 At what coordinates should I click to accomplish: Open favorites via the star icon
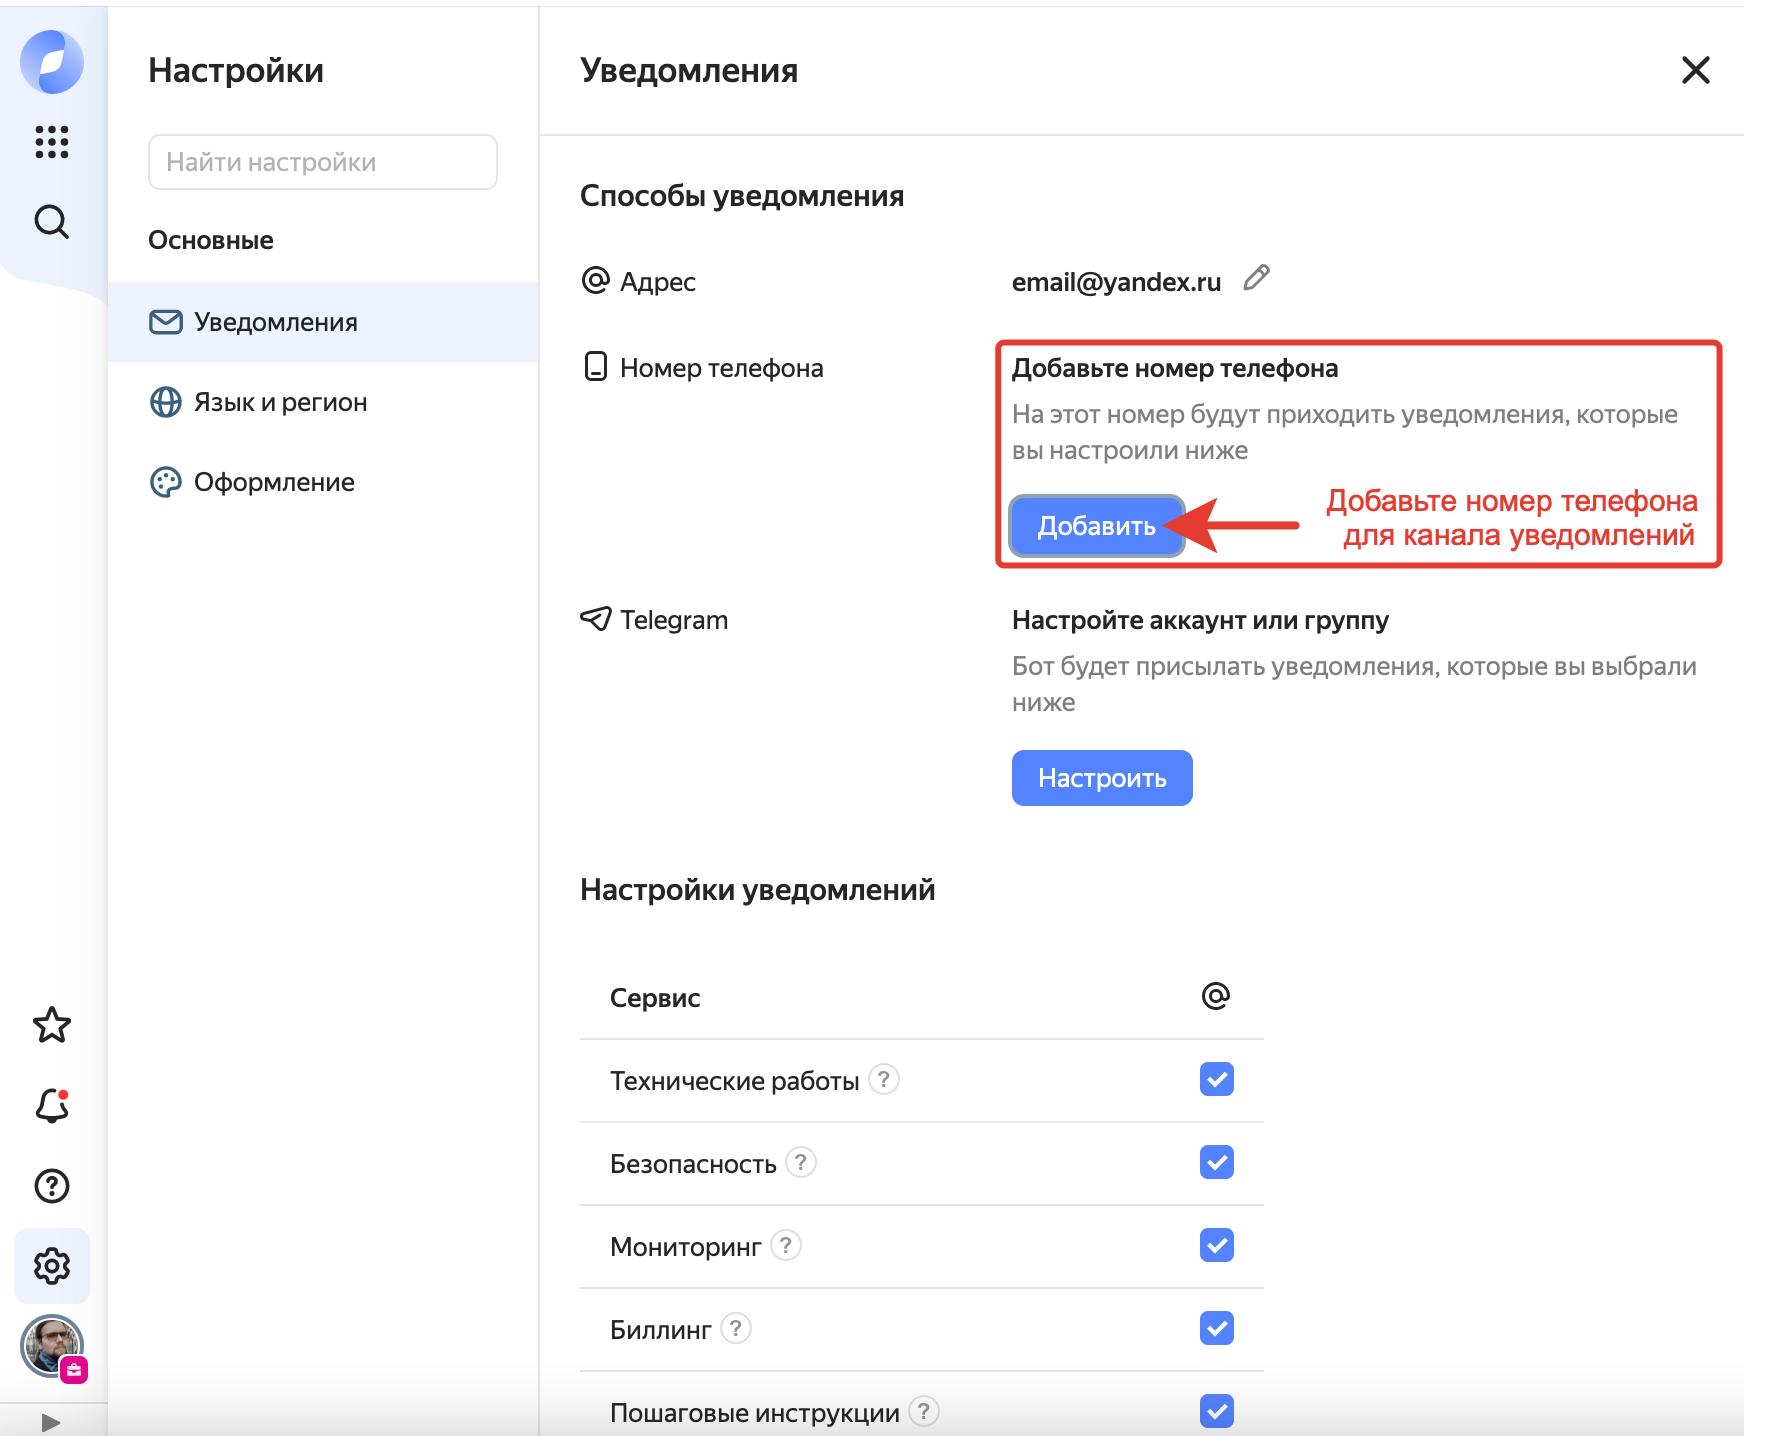[51, 1025]
